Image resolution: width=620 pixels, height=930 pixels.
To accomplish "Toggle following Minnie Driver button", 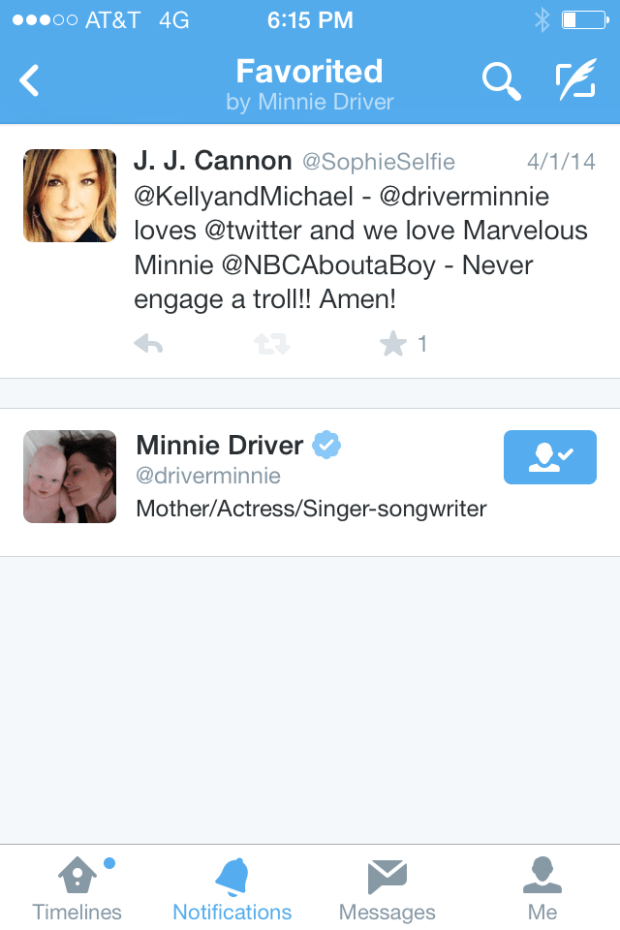I will tap(549, 457).
